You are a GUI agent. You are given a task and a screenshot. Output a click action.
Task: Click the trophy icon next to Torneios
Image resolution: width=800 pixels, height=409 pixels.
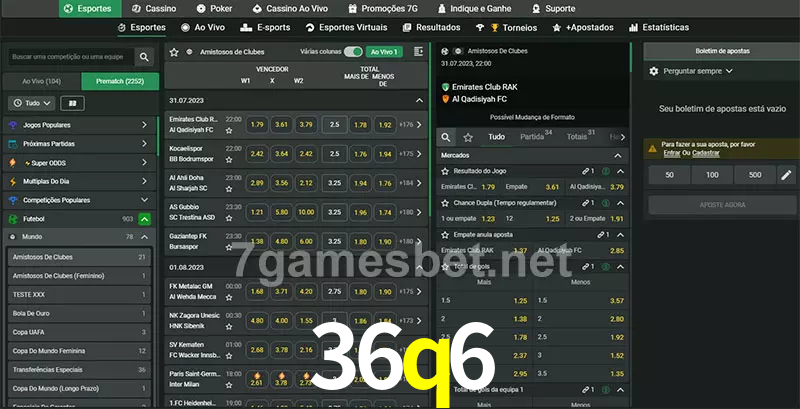click(x=494, y=28)
